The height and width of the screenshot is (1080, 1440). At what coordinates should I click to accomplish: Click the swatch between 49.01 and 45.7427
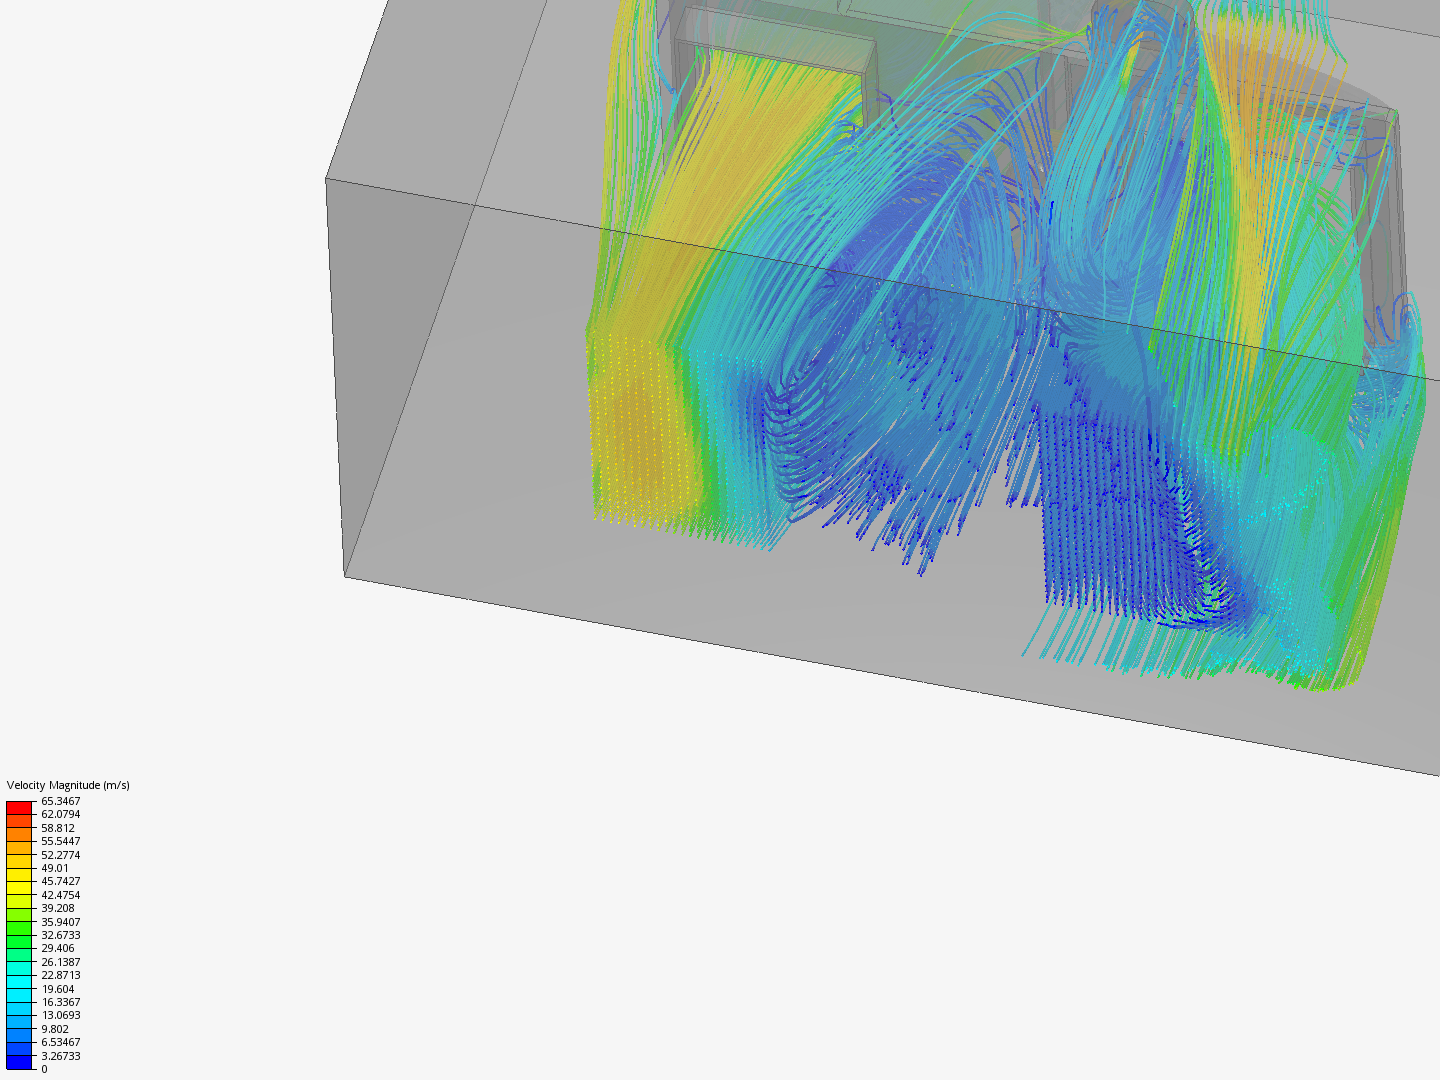pos(19,875)
